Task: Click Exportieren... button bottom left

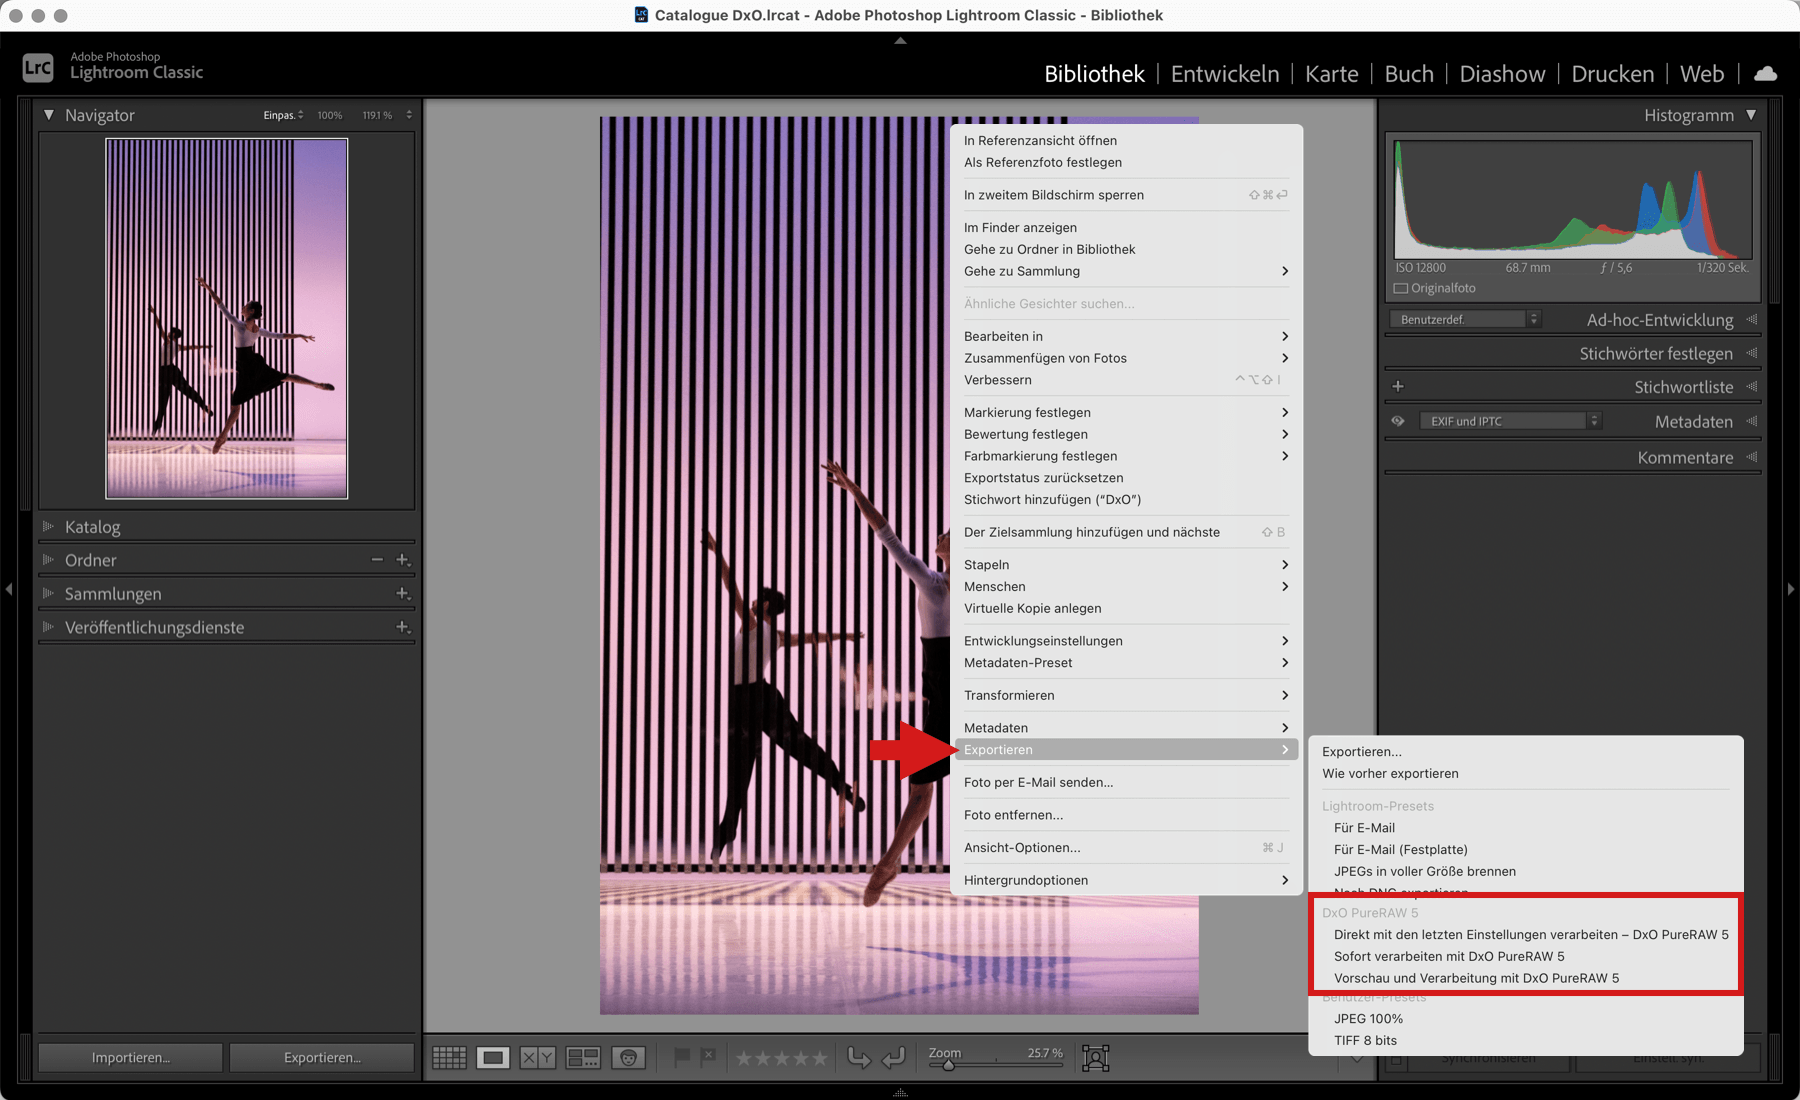Action: tap(322, 1058)
